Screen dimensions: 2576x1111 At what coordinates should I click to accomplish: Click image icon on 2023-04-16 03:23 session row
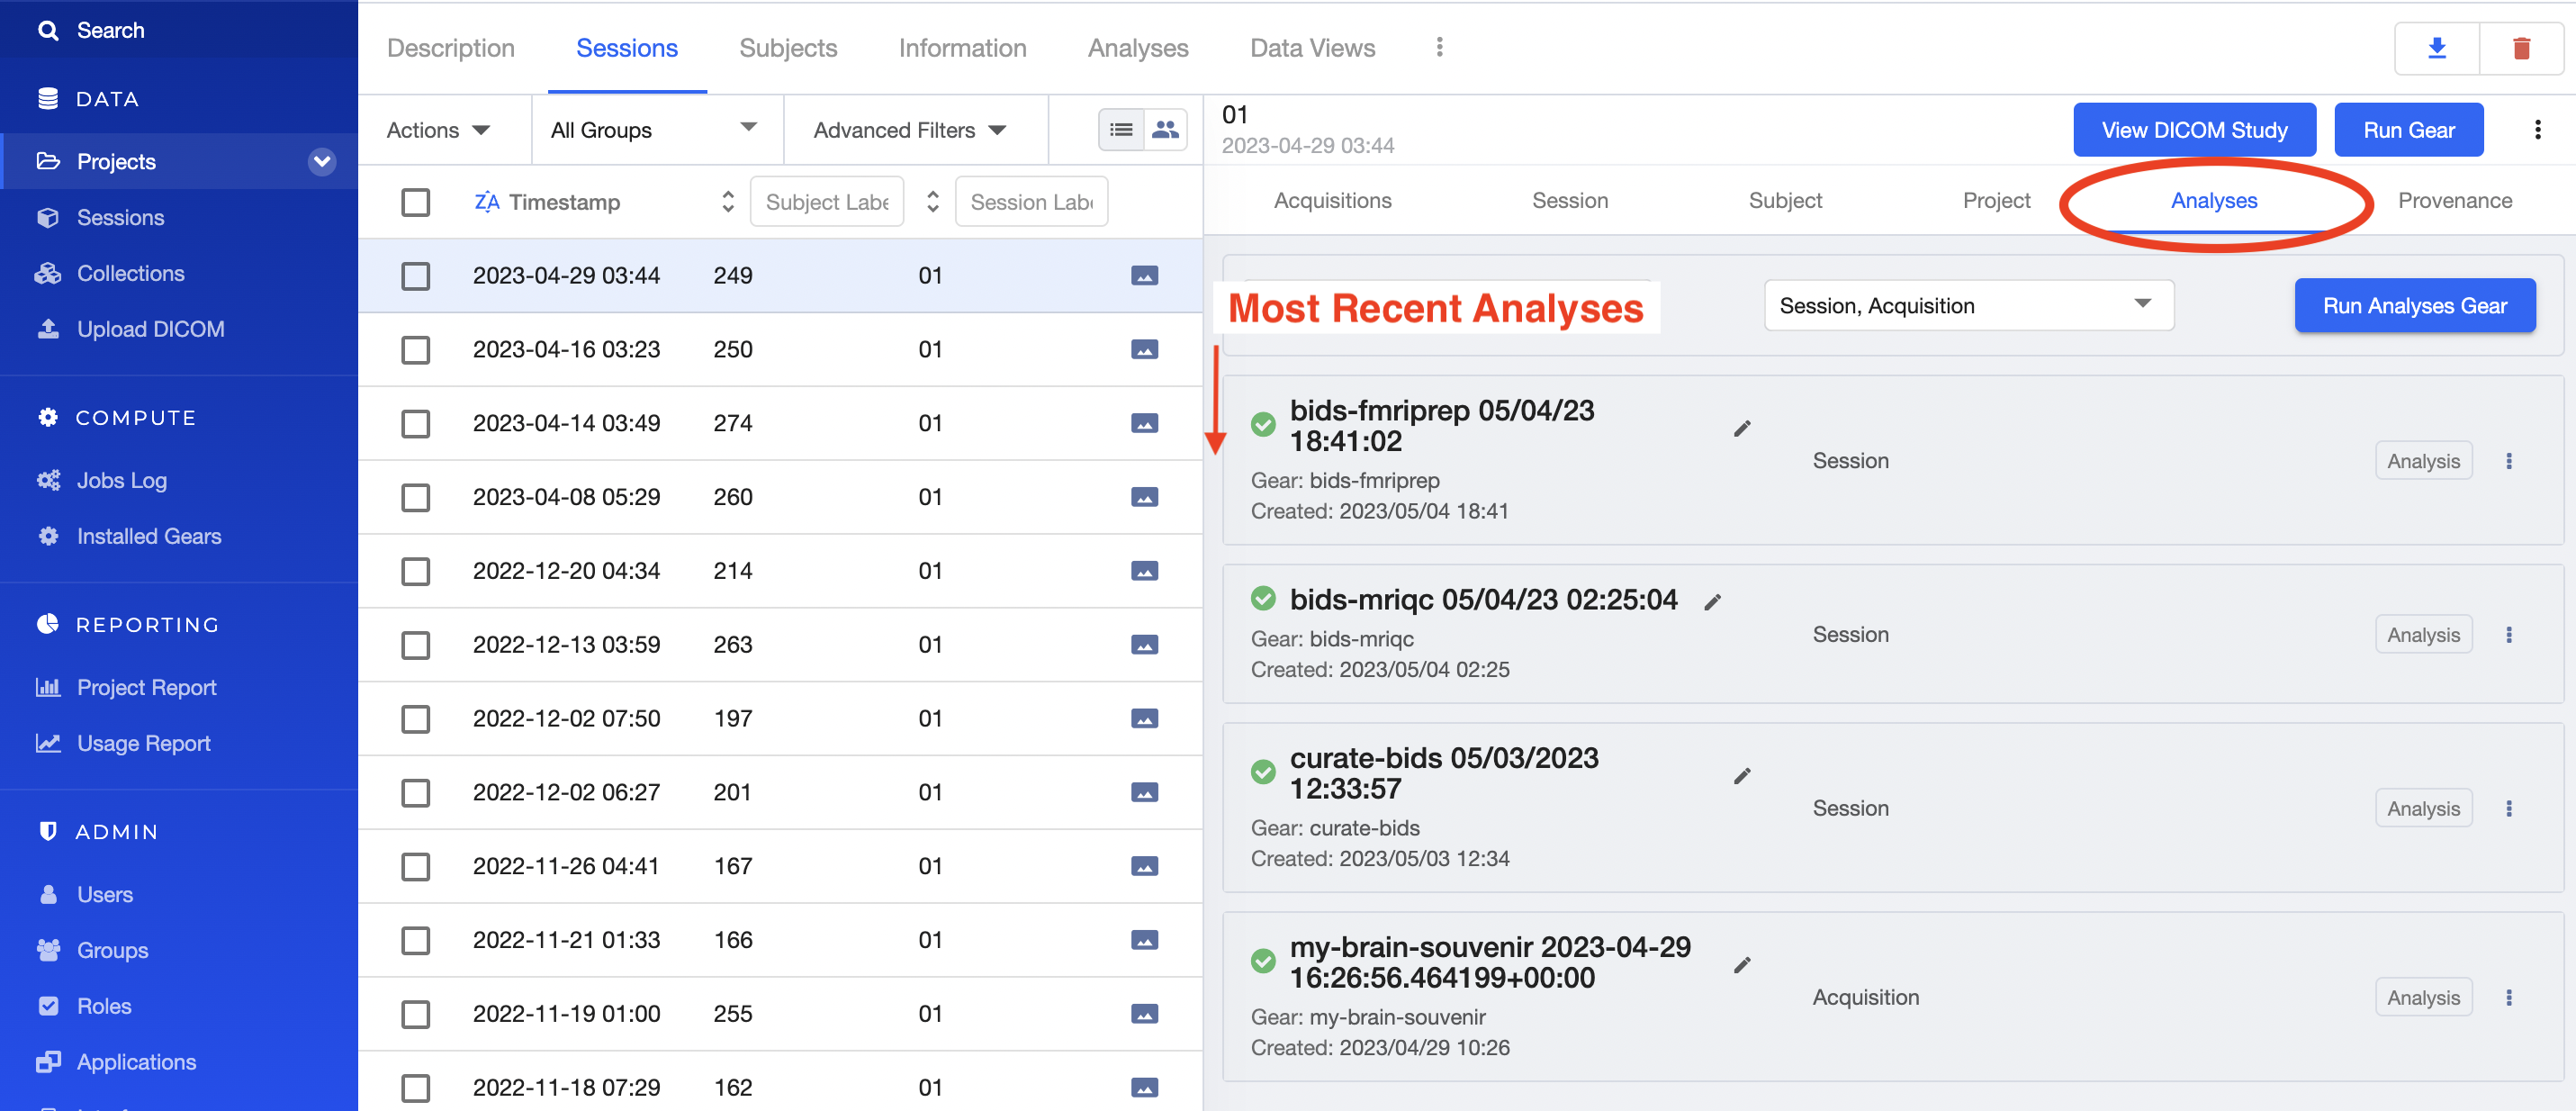pos(1144,349)
